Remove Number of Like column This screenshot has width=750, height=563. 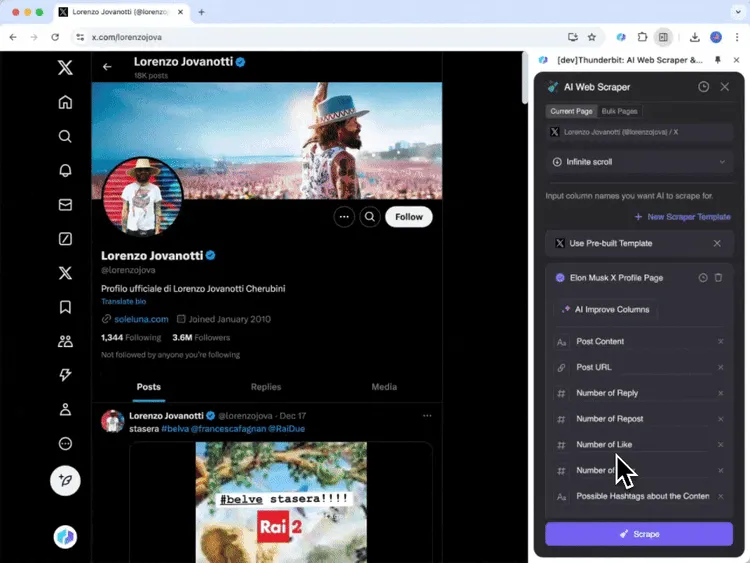coord(720,445)
